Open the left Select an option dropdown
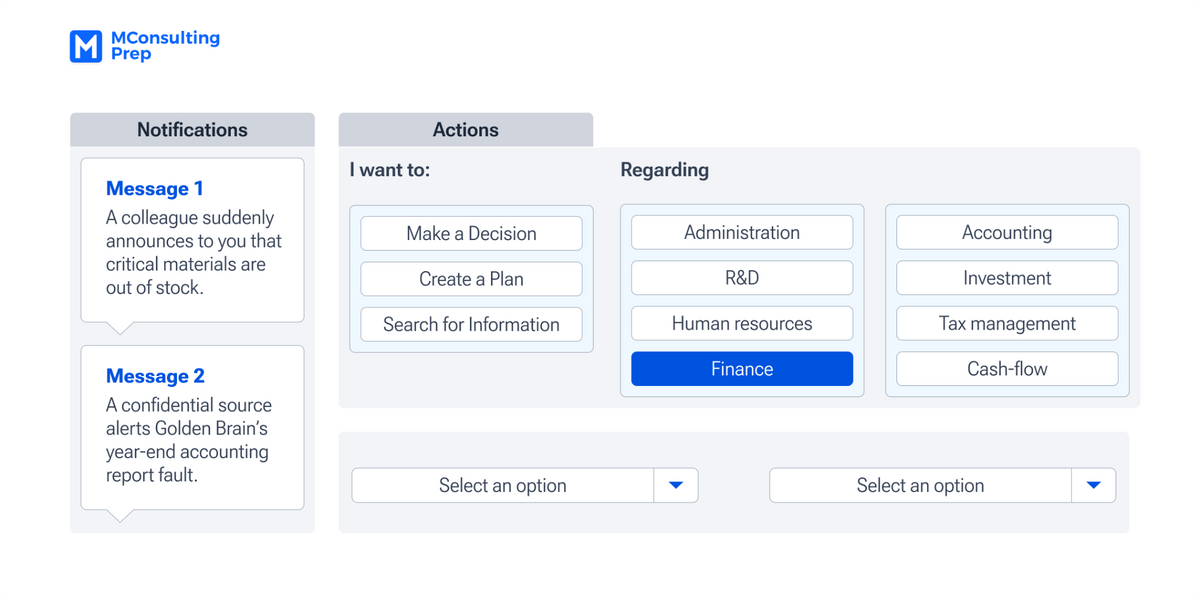 click(x=525, y=485)
